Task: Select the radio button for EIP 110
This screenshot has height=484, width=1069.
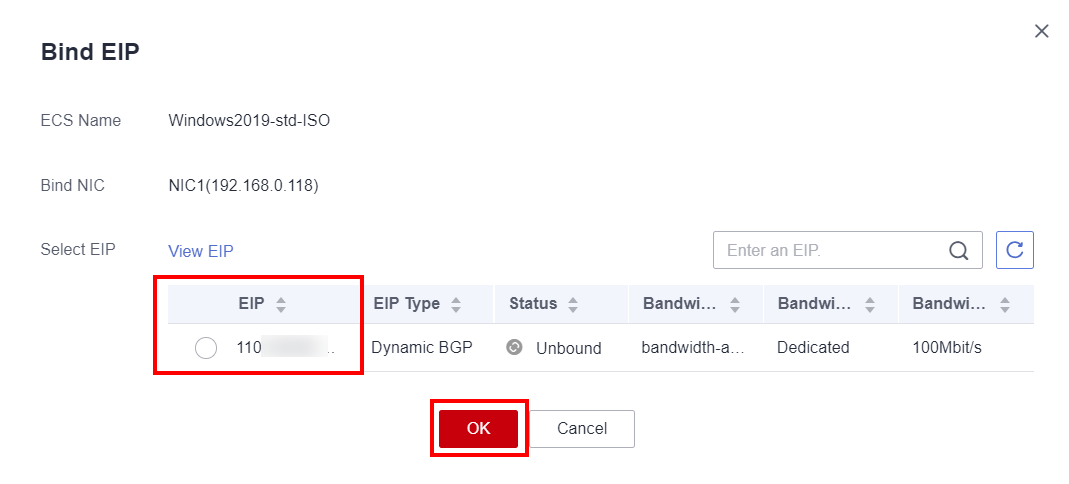Action: tap(206, 348)
